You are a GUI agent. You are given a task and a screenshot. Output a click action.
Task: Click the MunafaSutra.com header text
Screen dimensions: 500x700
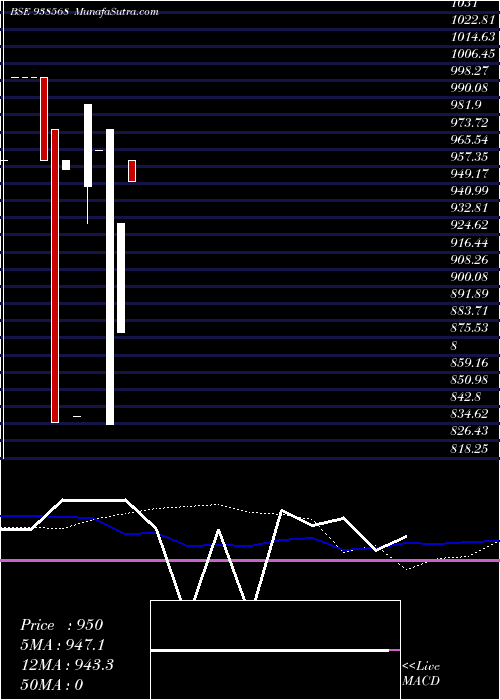pyautogui.click(x=117, y=12)
